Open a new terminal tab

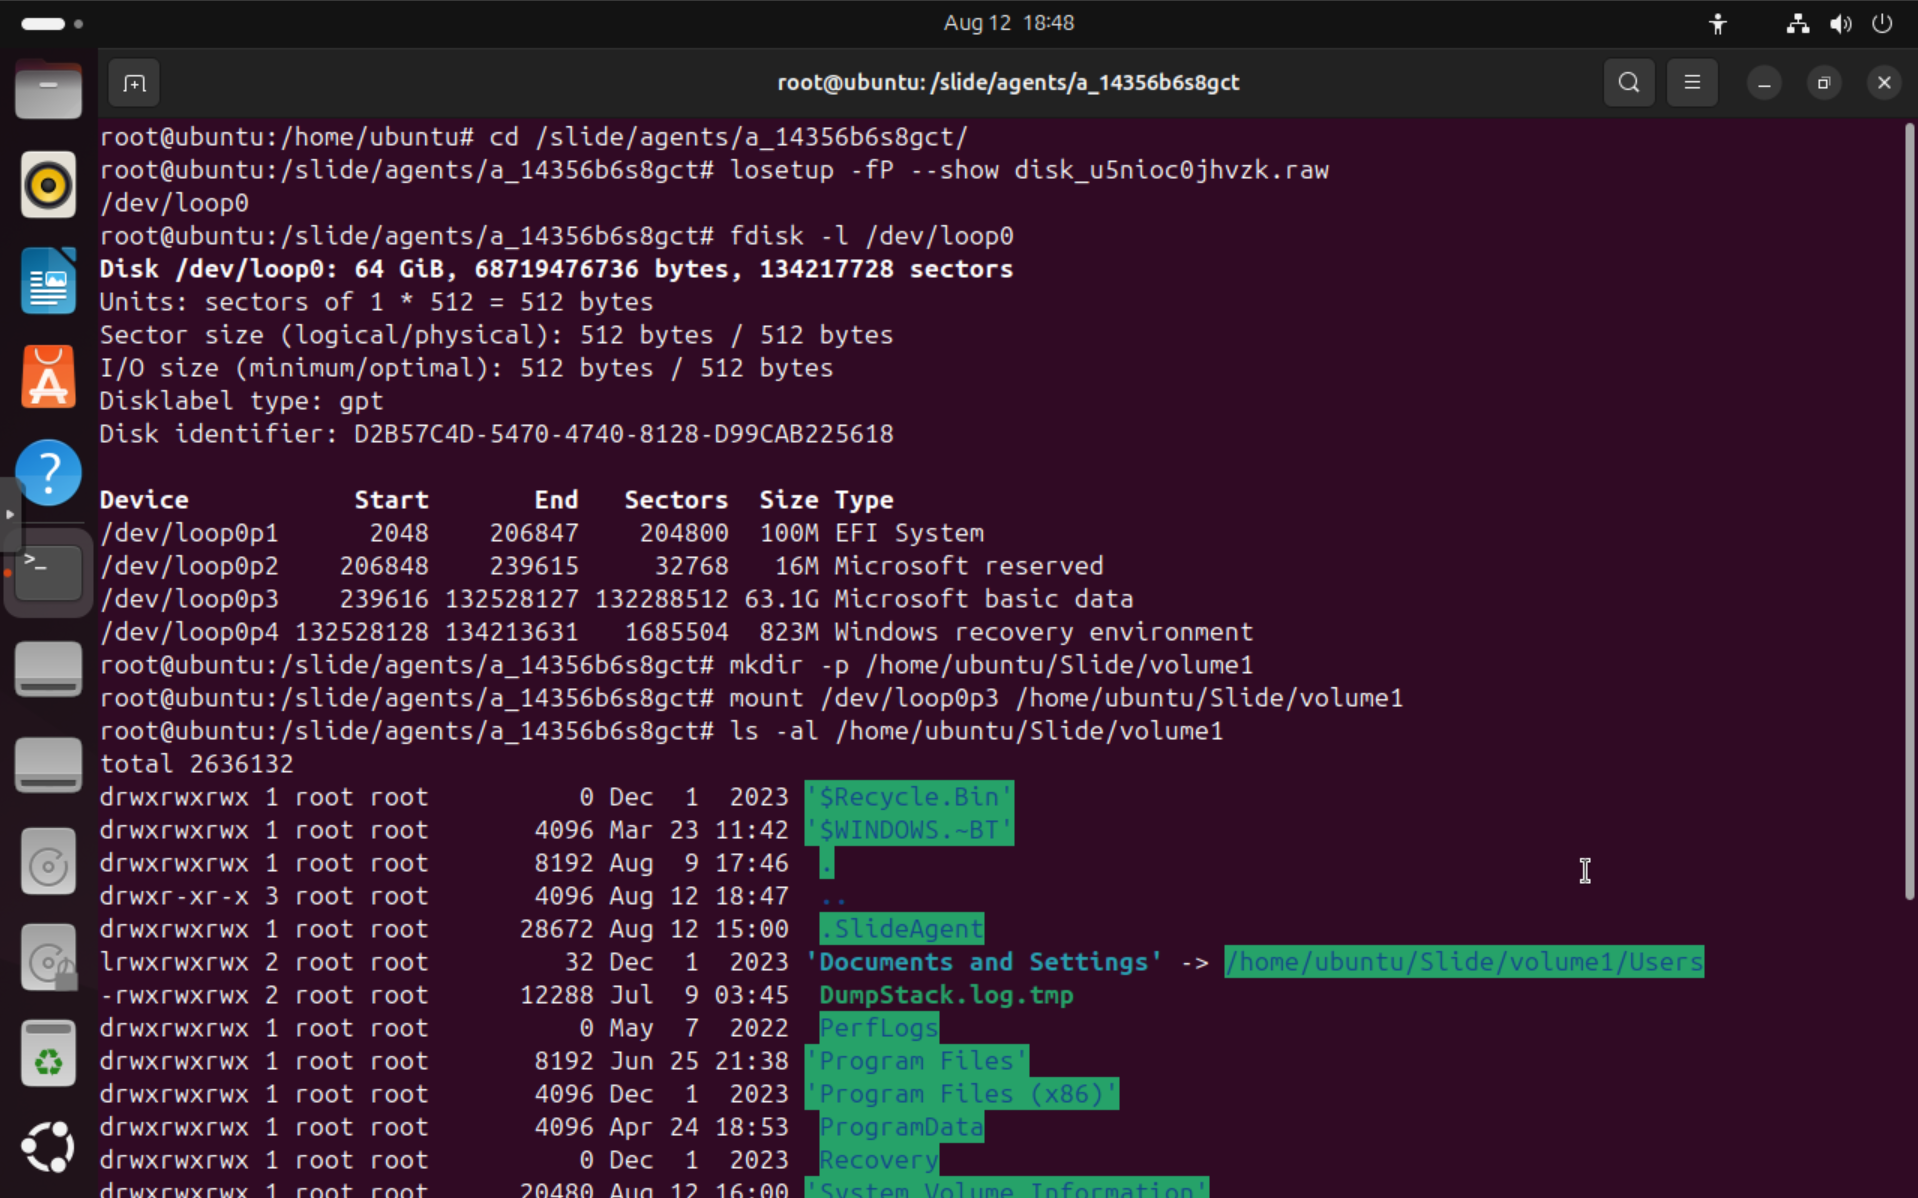coord(134,83)
